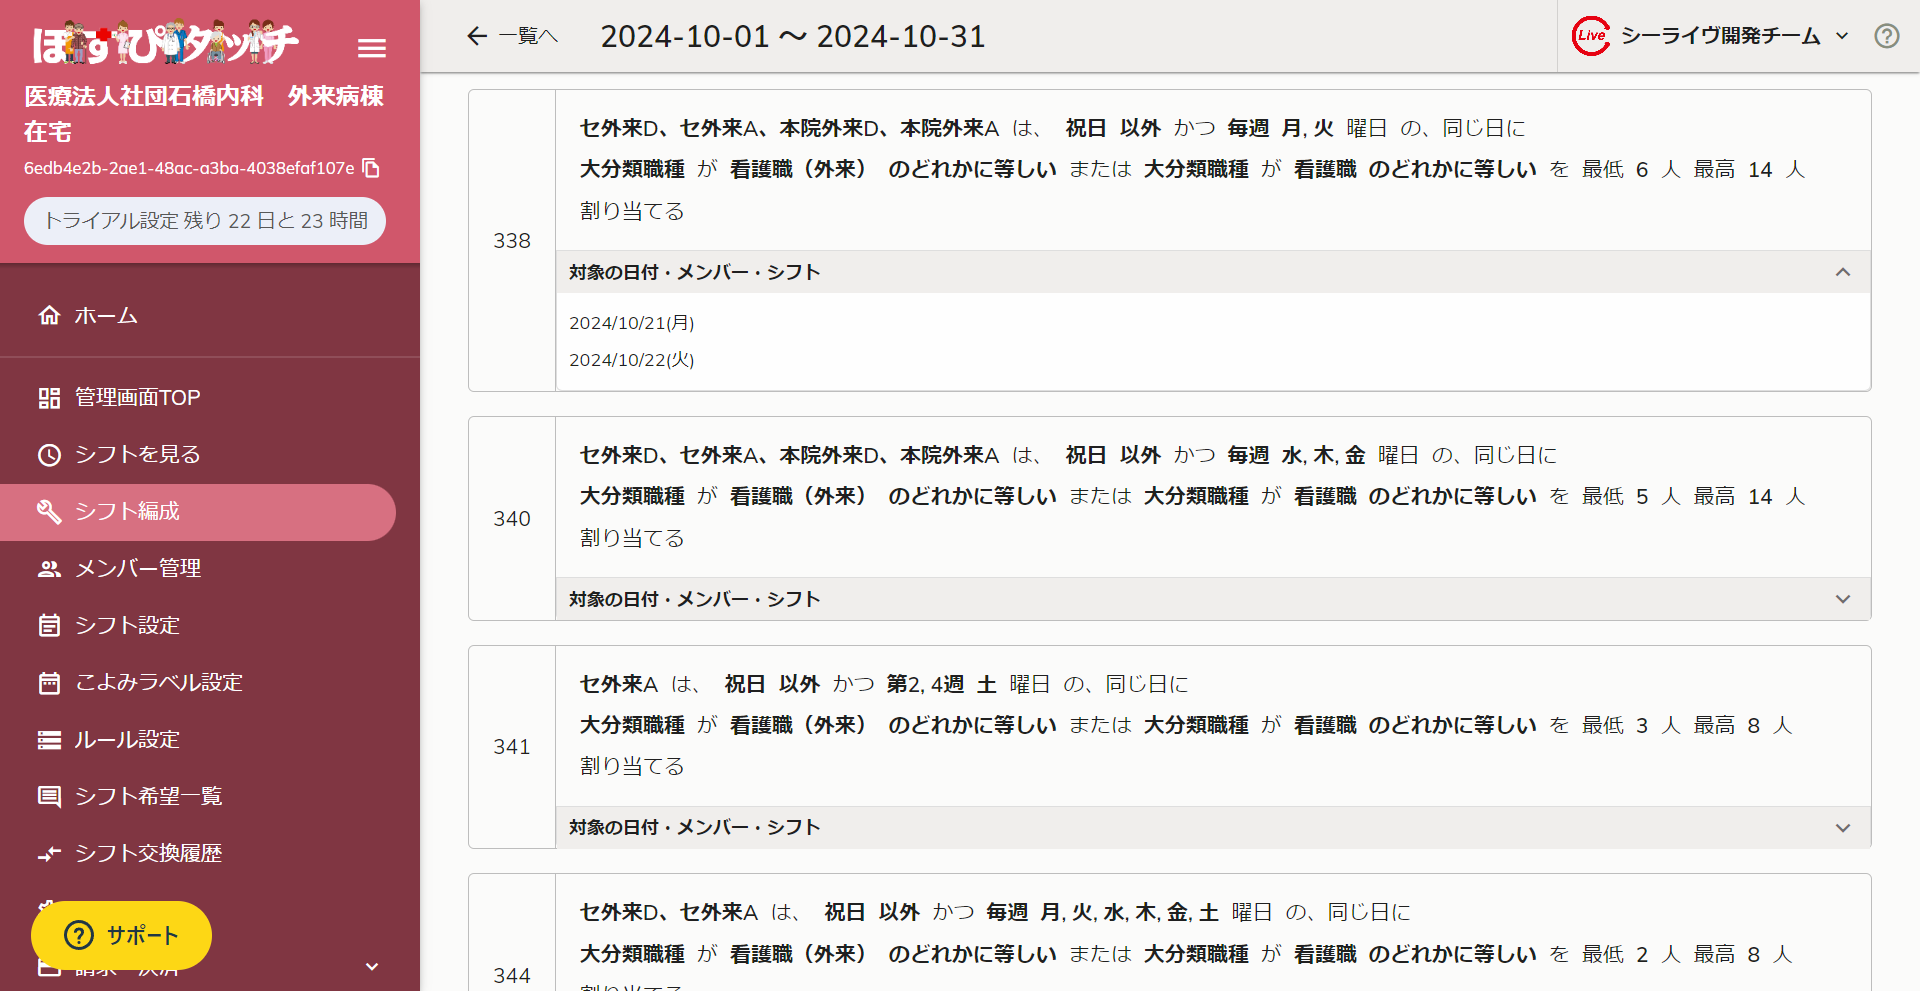Click the dashboard icon beside 管理画面TOP
The width and height of the screenshot is (1920, 991).
49,398
